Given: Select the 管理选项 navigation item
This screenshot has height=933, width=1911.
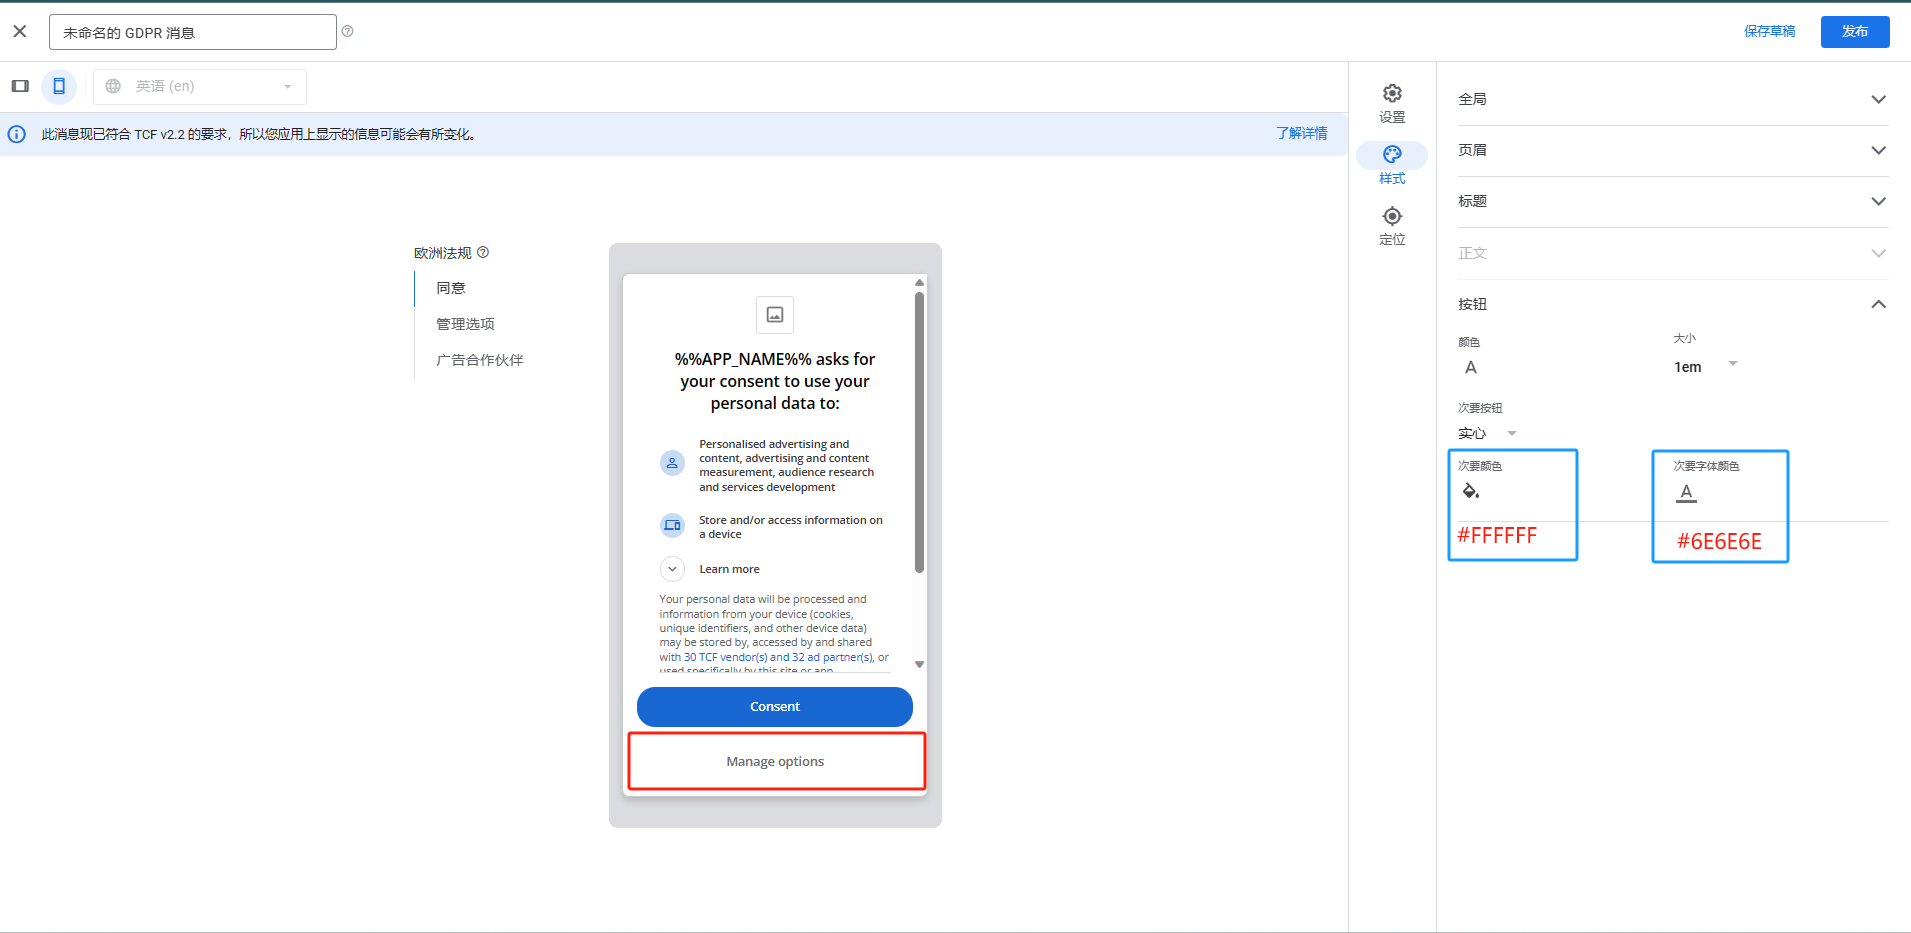Looking at the screenshot, I should click(x=464, y=323).
